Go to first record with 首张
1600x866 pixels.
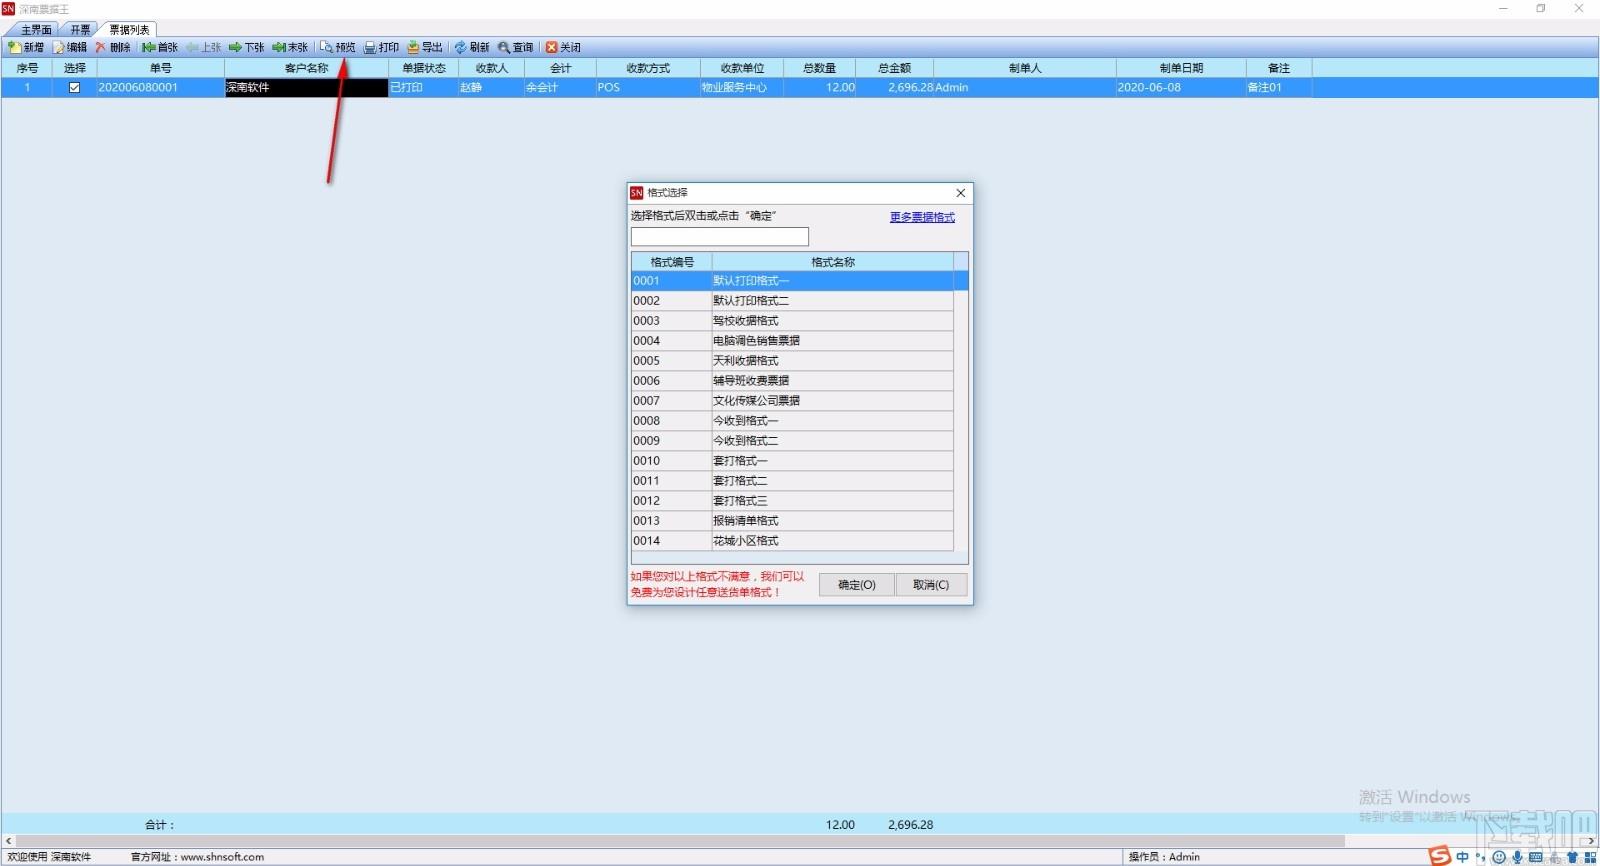[x=159, y=47]
